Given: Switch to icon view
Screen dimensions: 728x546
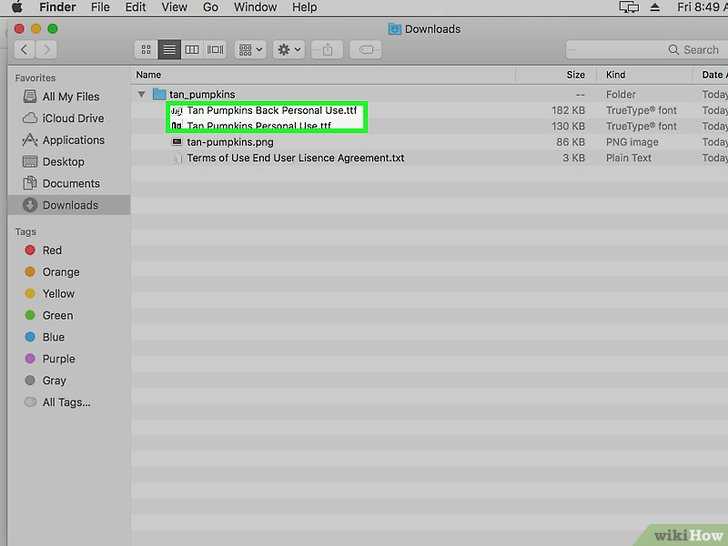Looking at the screenshot, I should pos(146,49).
